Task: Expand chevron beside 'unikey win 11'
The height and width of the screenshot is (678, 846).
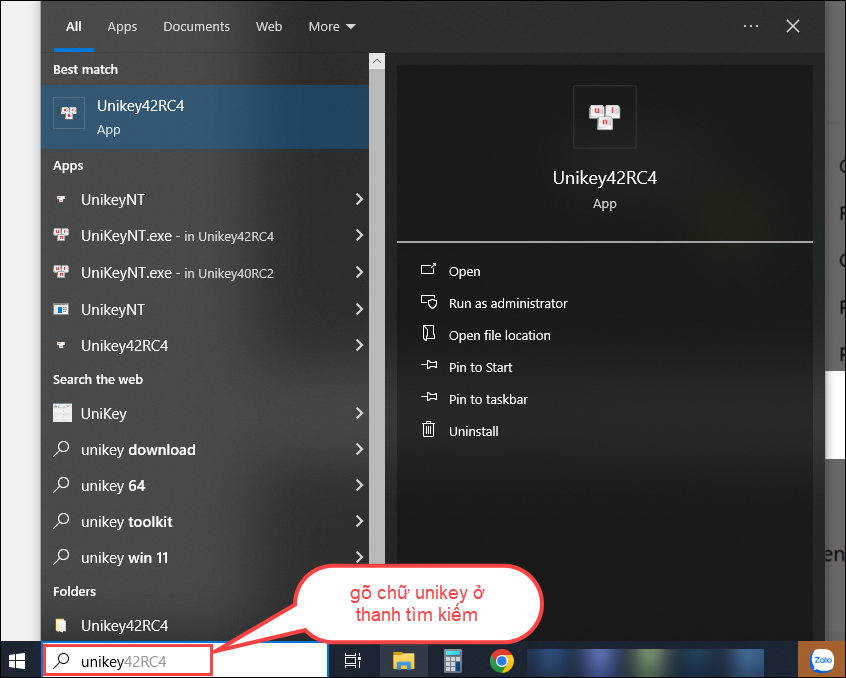Action: [x=359, y=557]
